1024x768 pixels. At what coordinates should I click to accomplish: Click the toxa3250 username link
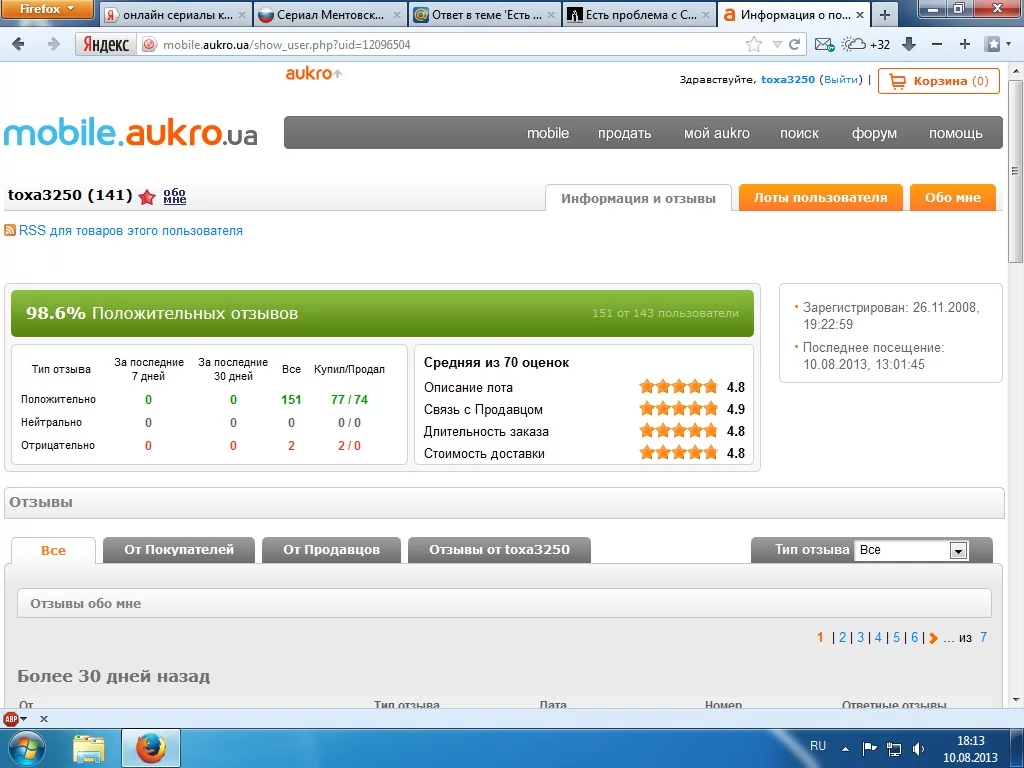point(788,80)
